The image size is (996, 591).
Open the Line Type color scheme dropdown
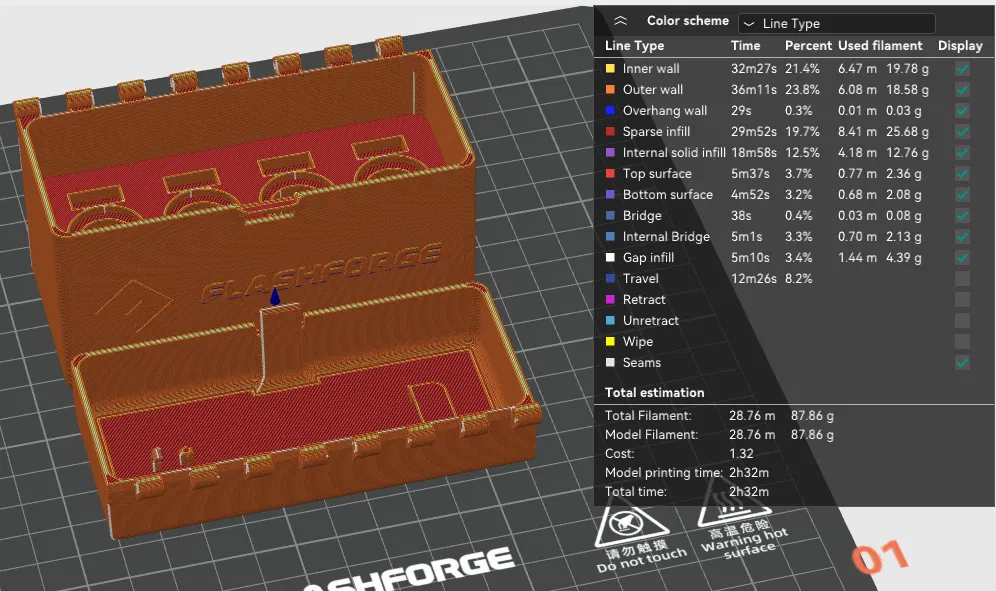(837, 24)
